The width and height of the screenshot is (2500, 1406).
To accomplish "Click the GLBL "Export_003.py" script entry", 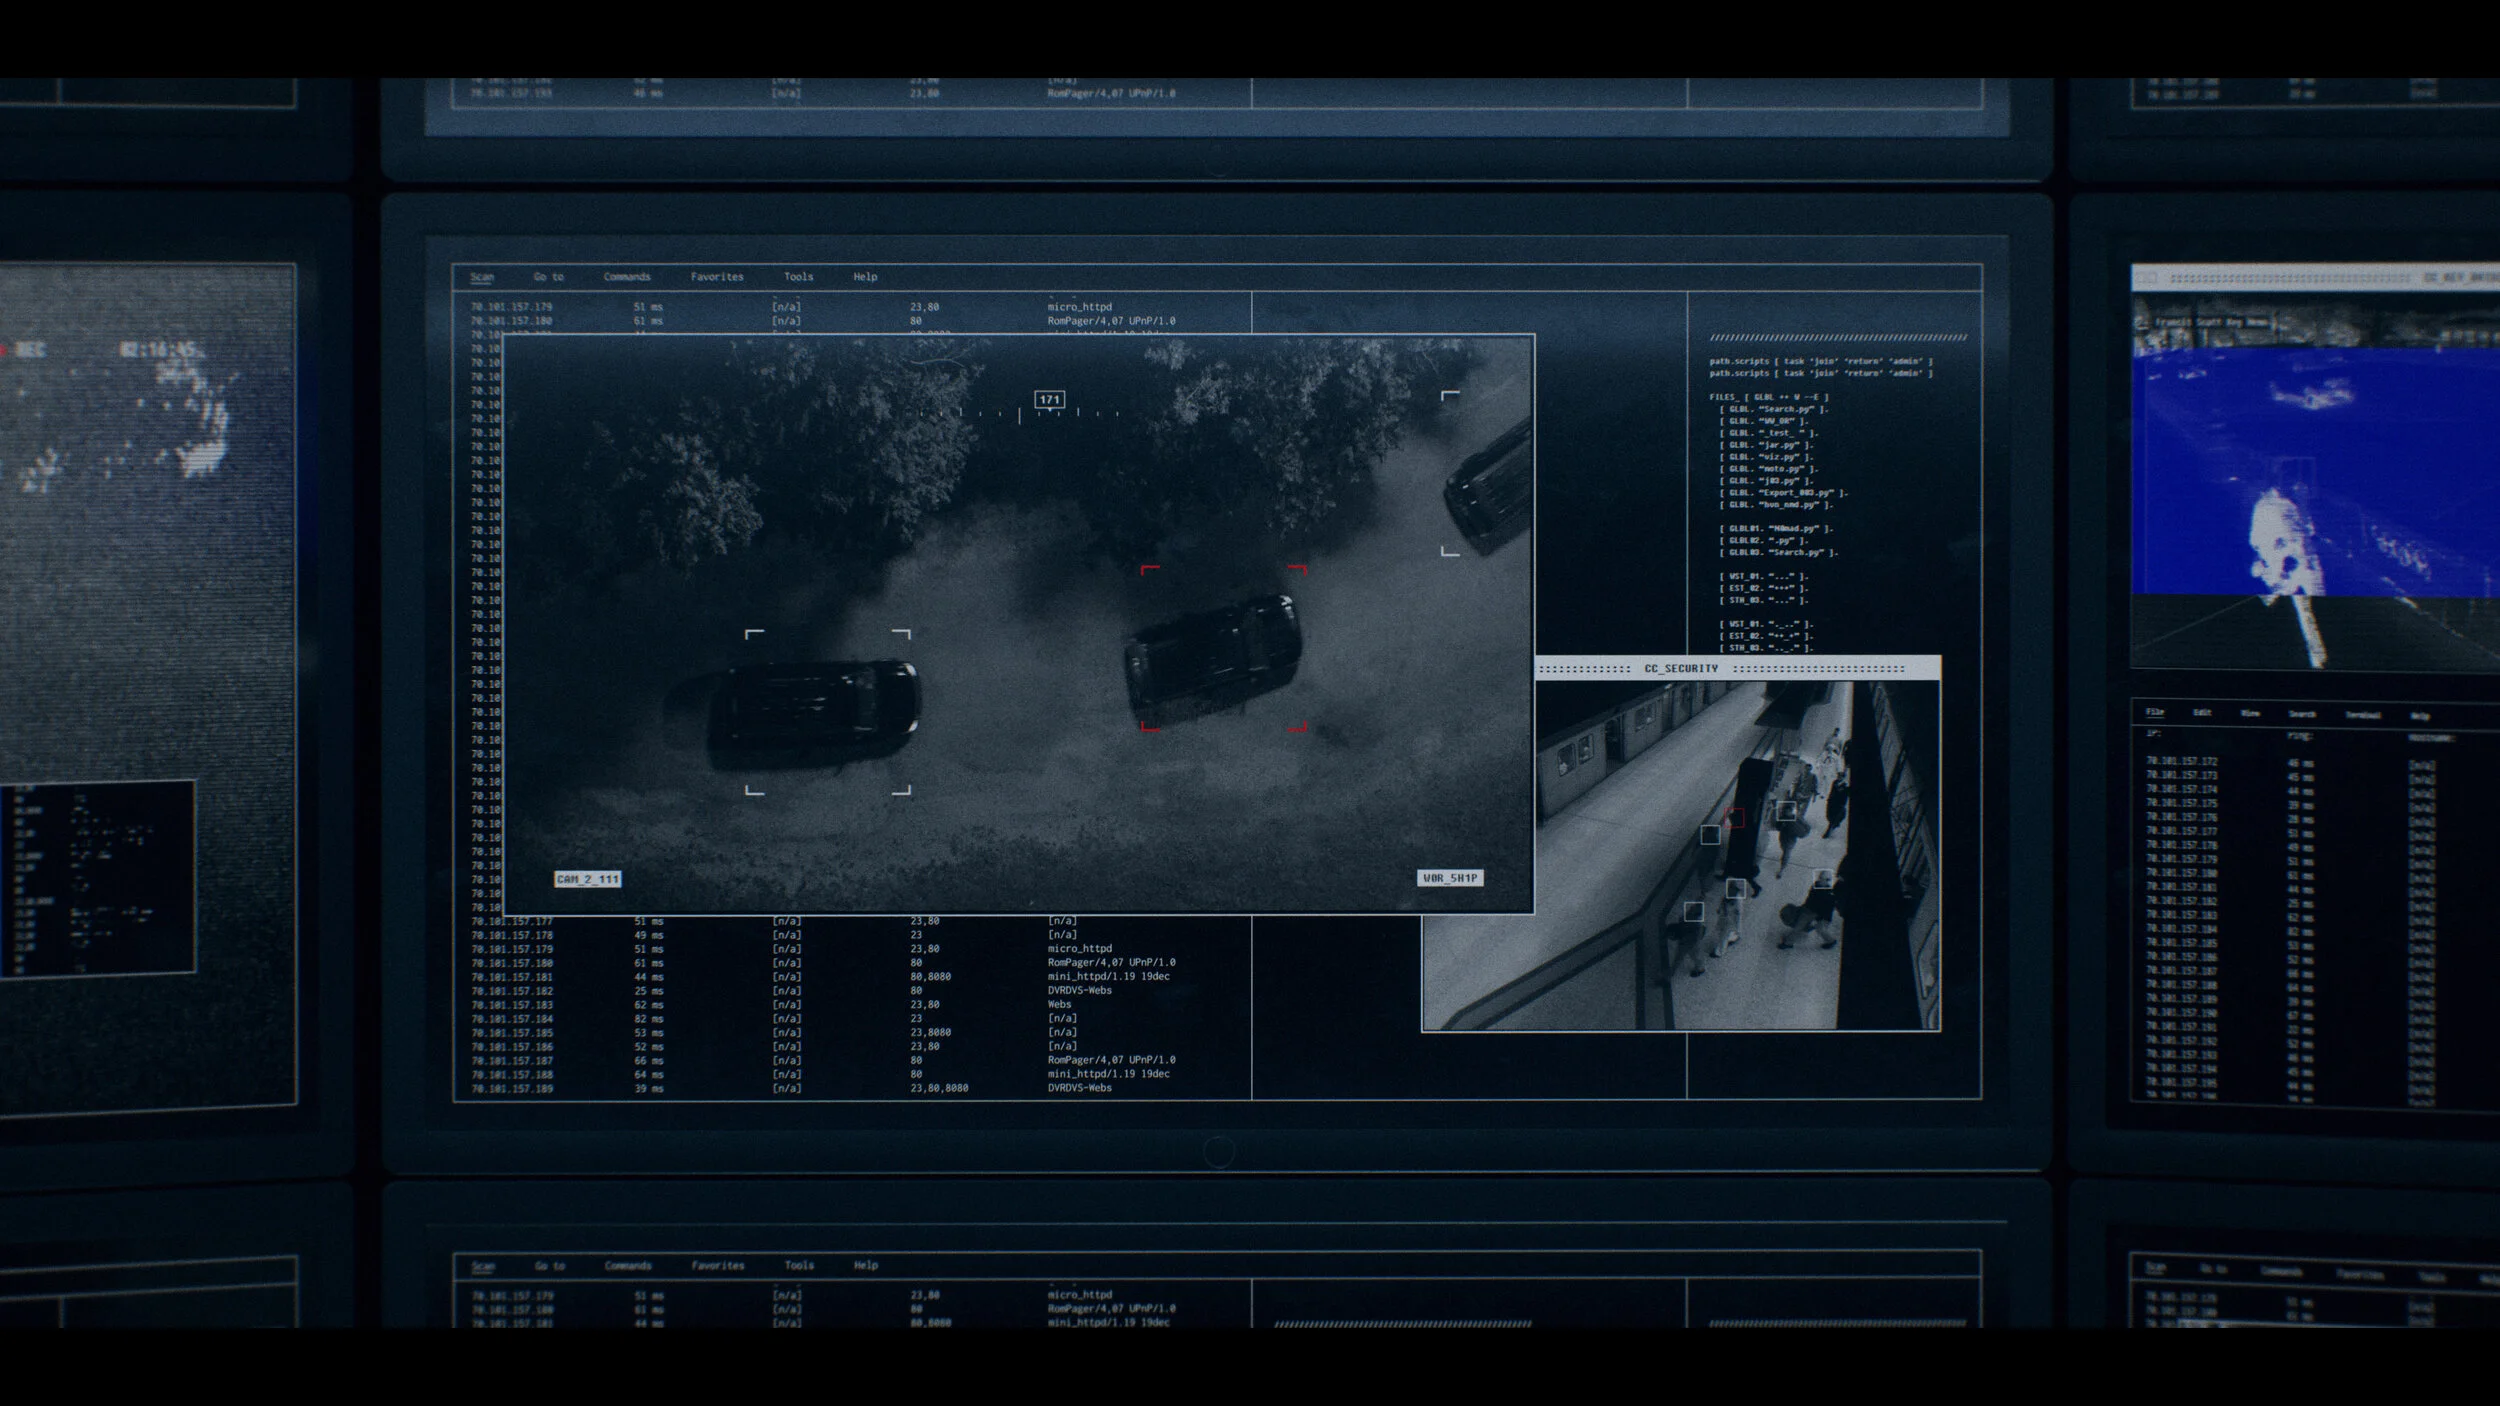I will coord(1784,493).
